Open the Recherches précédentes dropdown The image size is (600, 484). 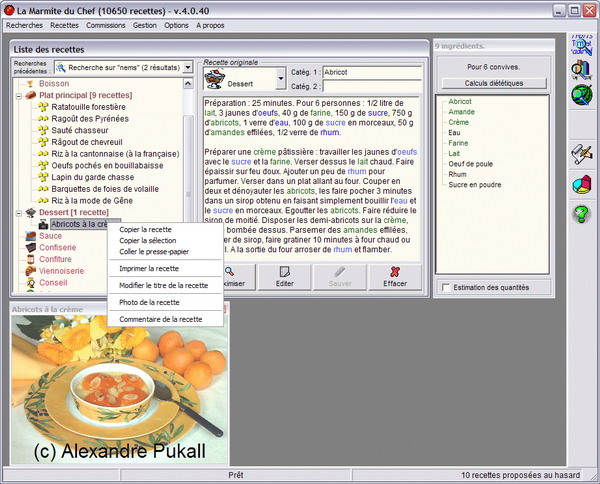click(188, 67)
